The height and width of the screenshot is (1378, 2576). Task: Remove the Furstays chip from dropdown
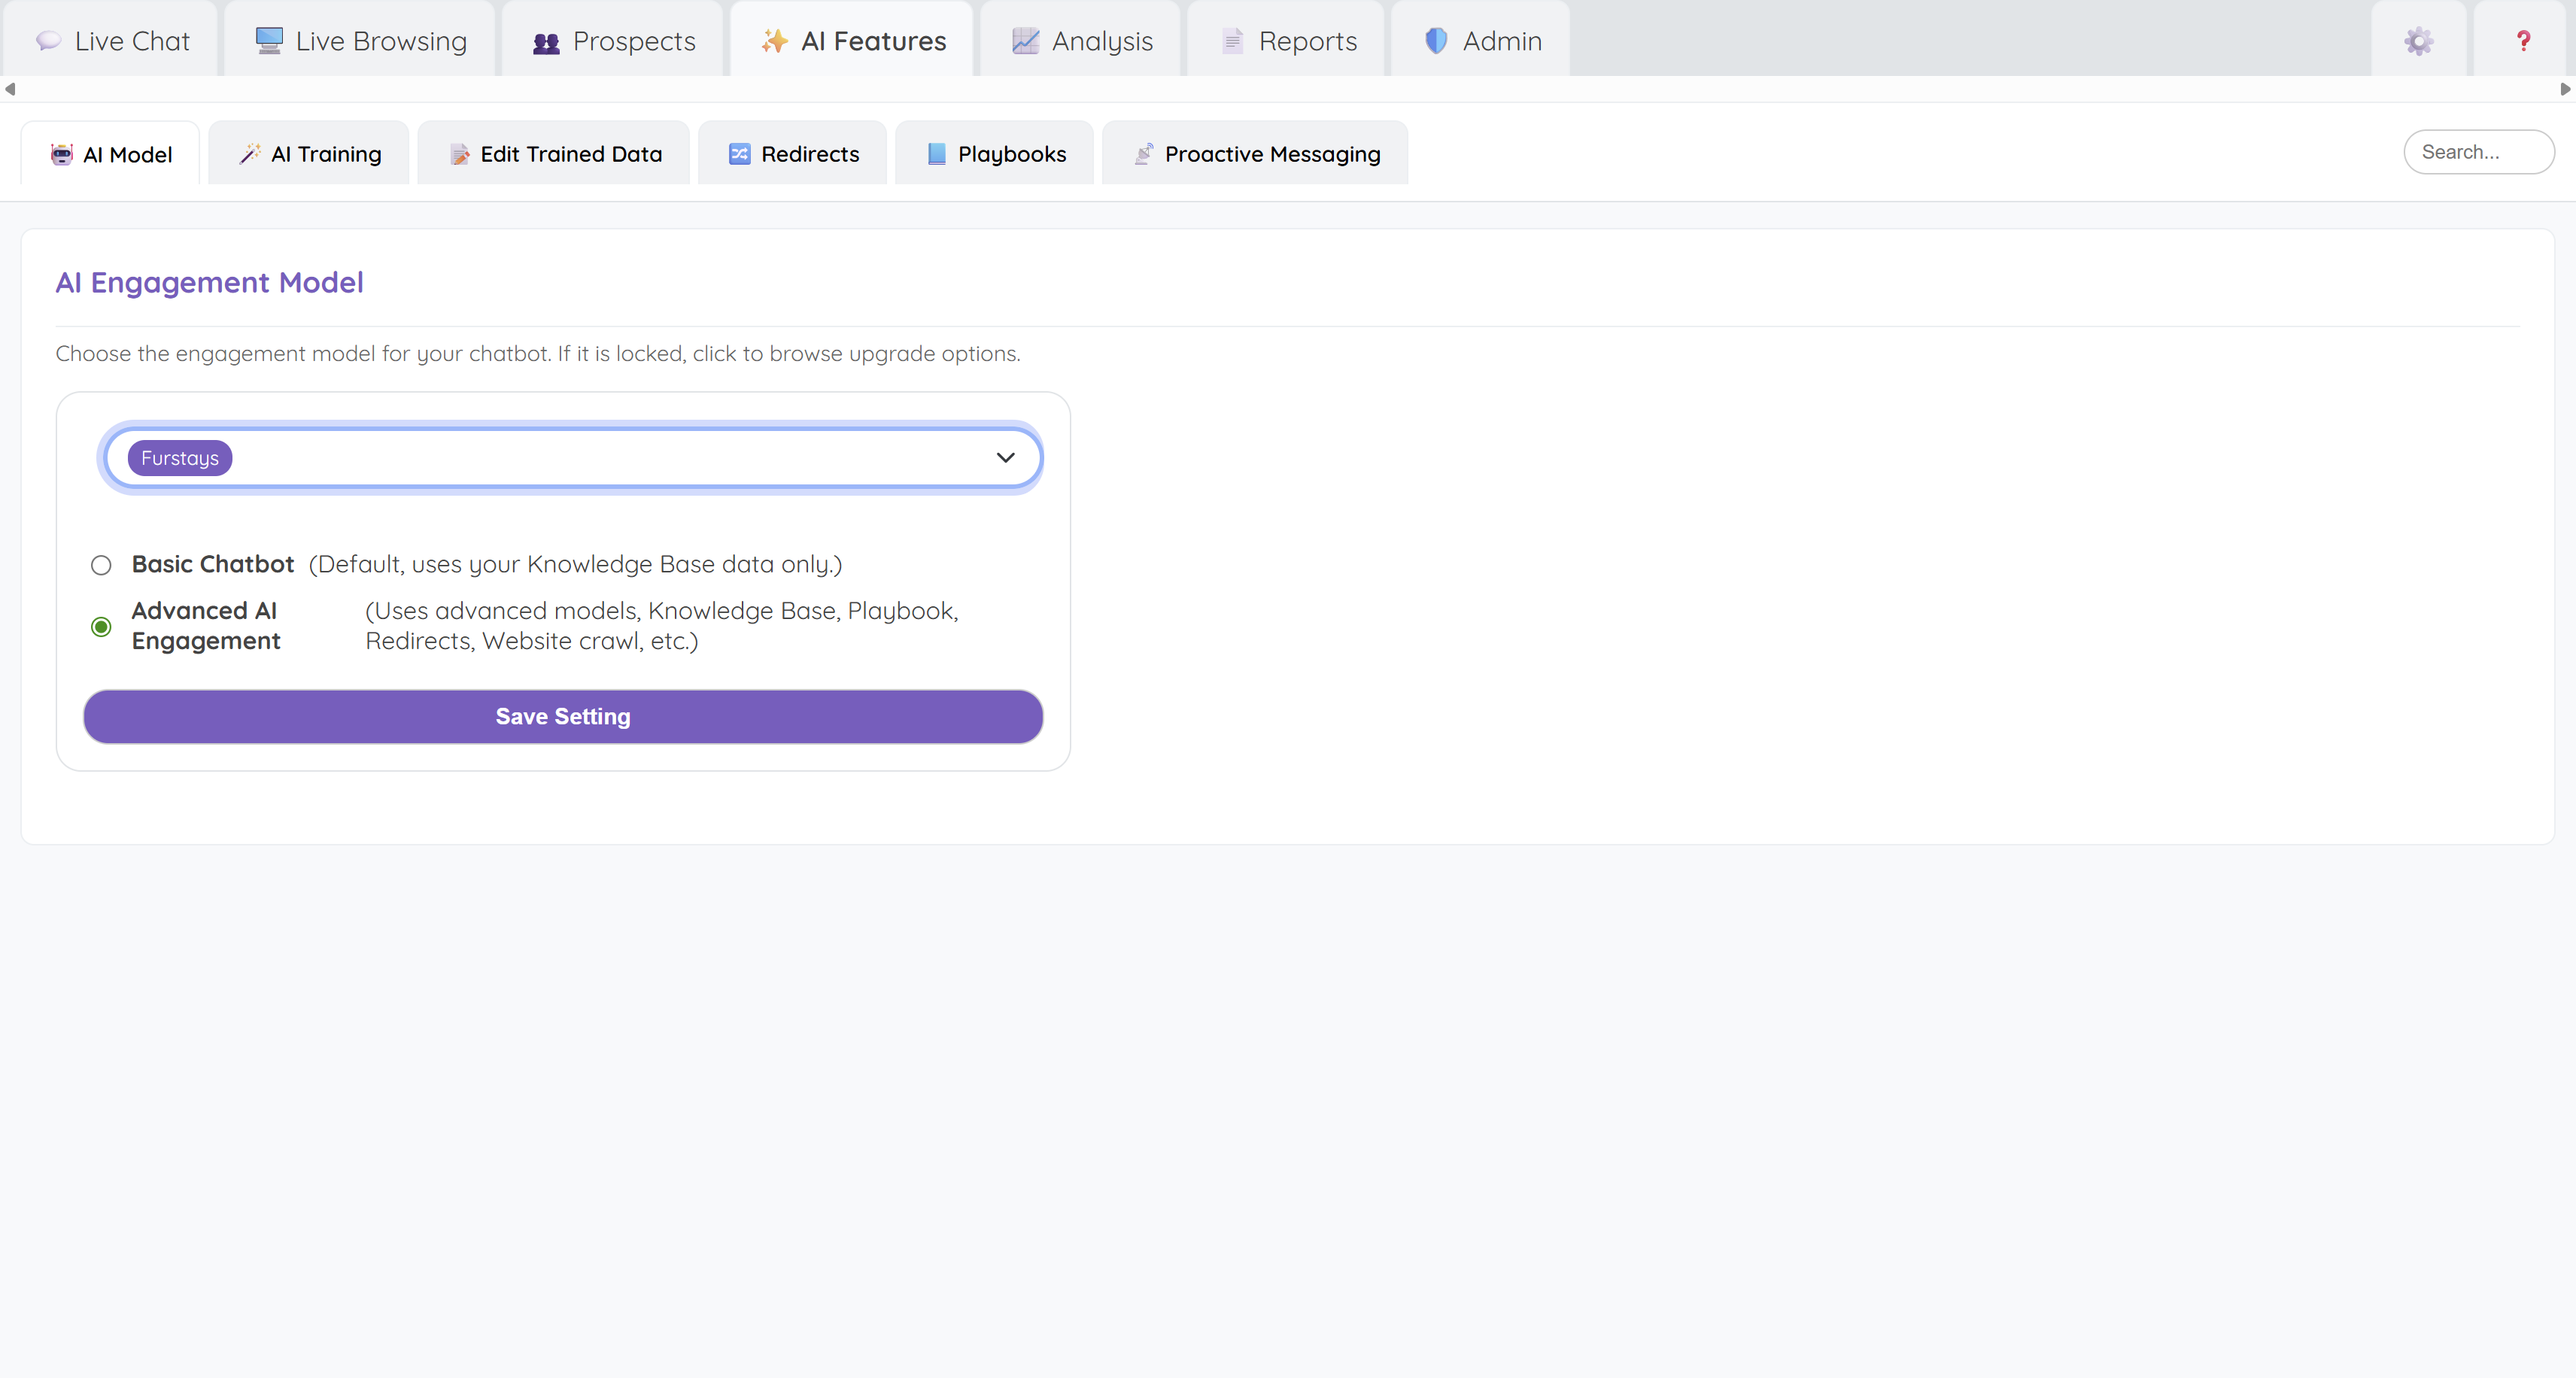pos(180,457)
